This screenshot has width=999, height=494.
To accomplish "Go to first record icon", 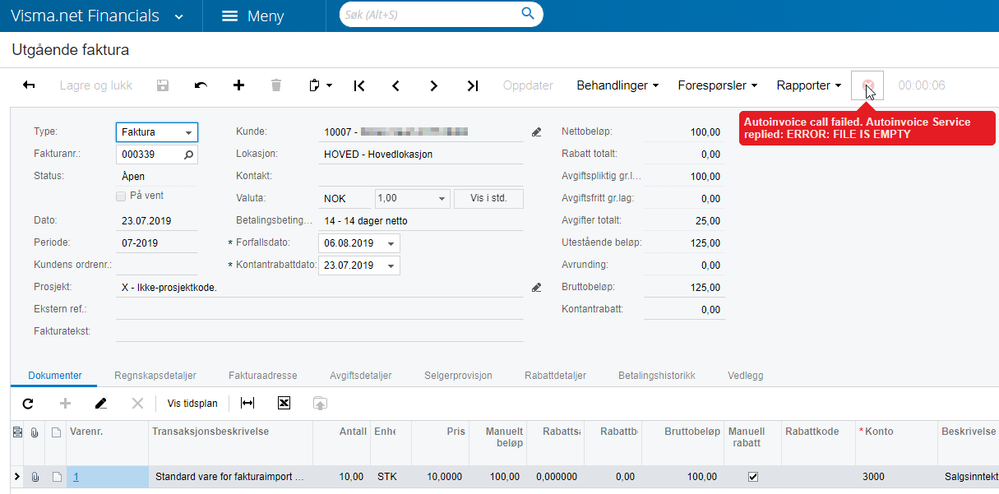I will 359,85.
